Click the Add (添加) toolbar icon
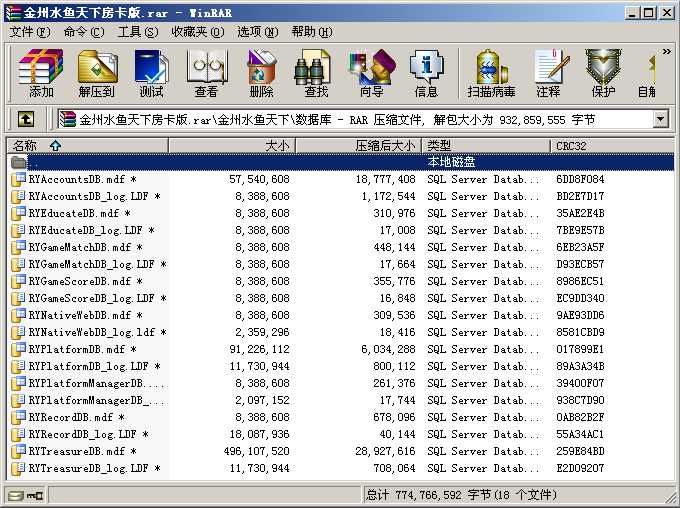Viewport: 680px width, 508px height. tap(41, 72)
